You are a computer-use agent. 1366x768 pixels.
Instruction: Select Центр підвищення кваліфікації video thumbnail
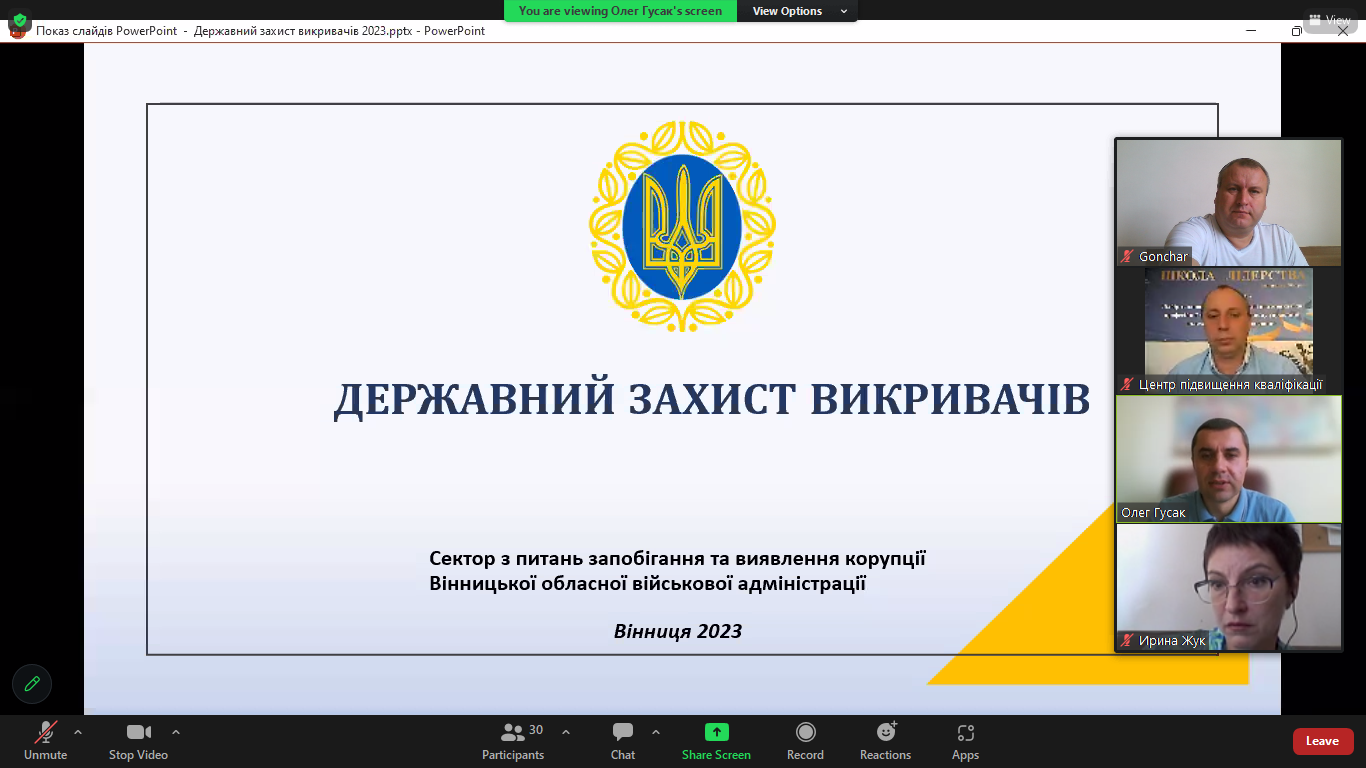tap(1228, 330)
